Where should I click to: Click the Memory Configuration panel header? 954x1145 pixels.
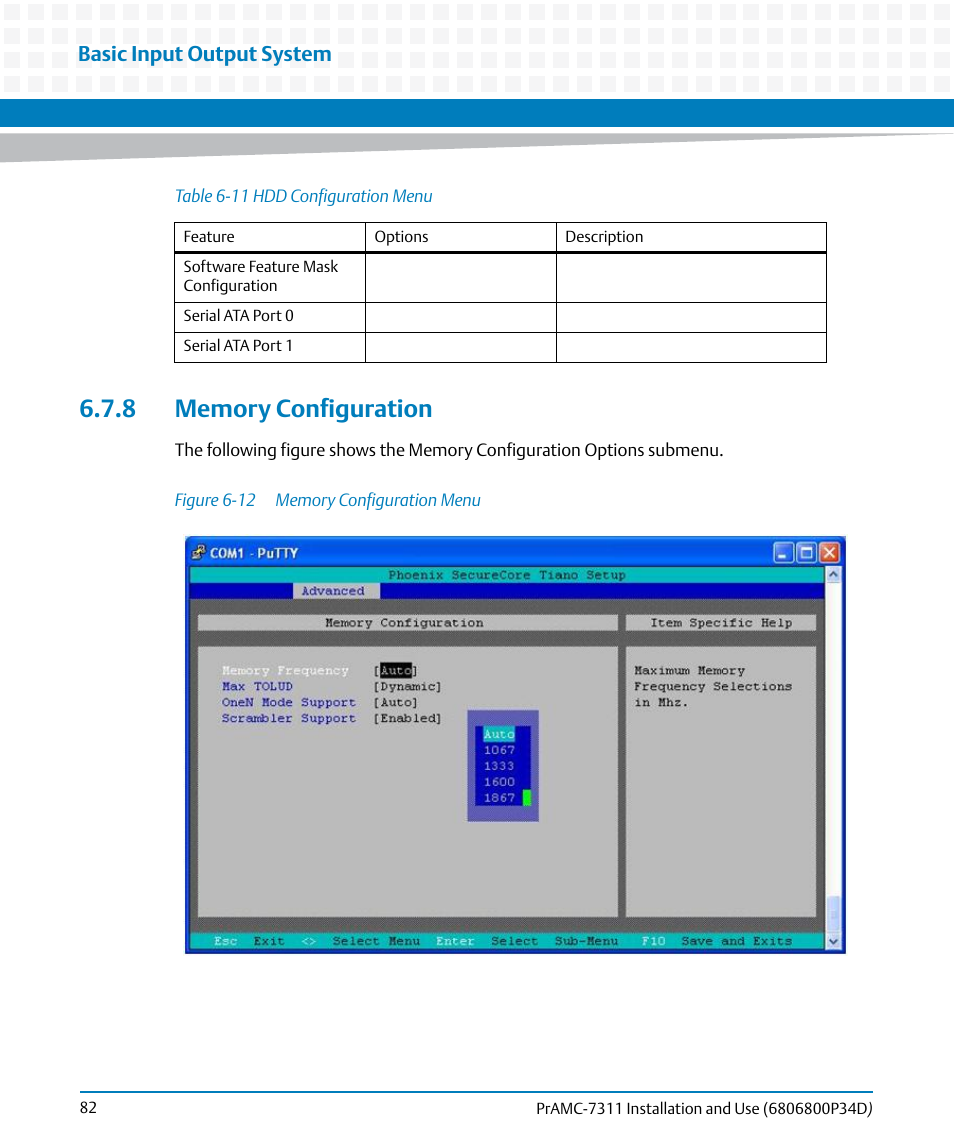[x=407, y=623]
